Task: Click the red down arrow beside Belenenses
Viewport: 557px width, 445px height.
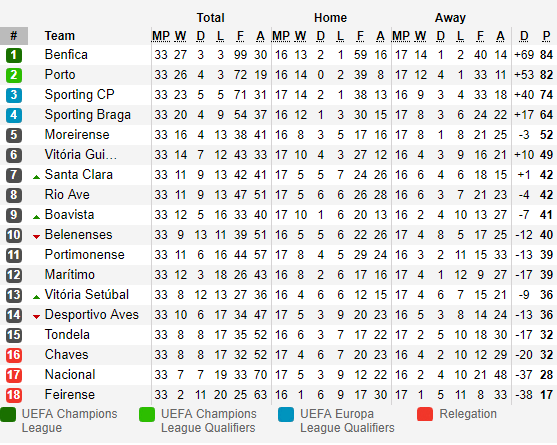Action: 36,237
